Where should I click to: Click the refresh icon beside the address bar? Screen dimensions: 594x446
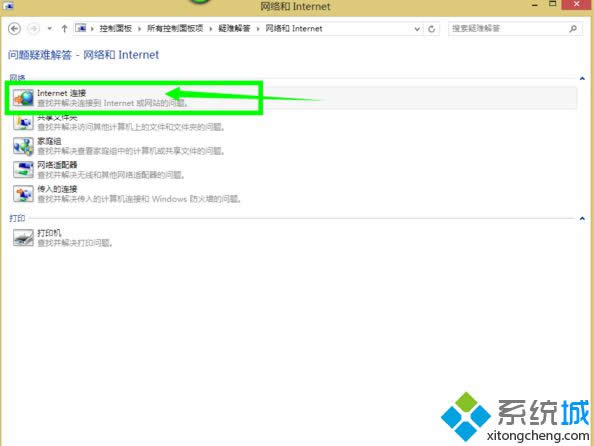[431, 29]
